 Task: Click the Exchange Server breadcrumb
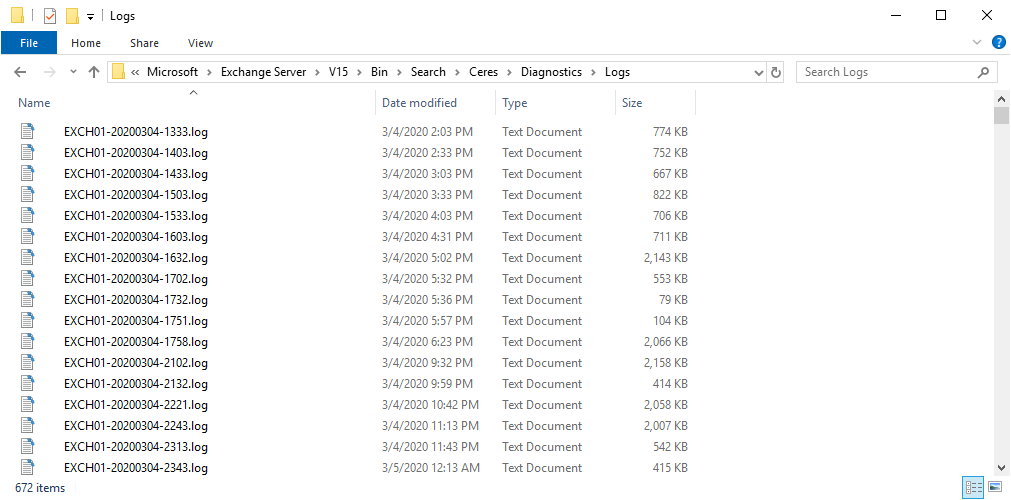tap(263, 72)
